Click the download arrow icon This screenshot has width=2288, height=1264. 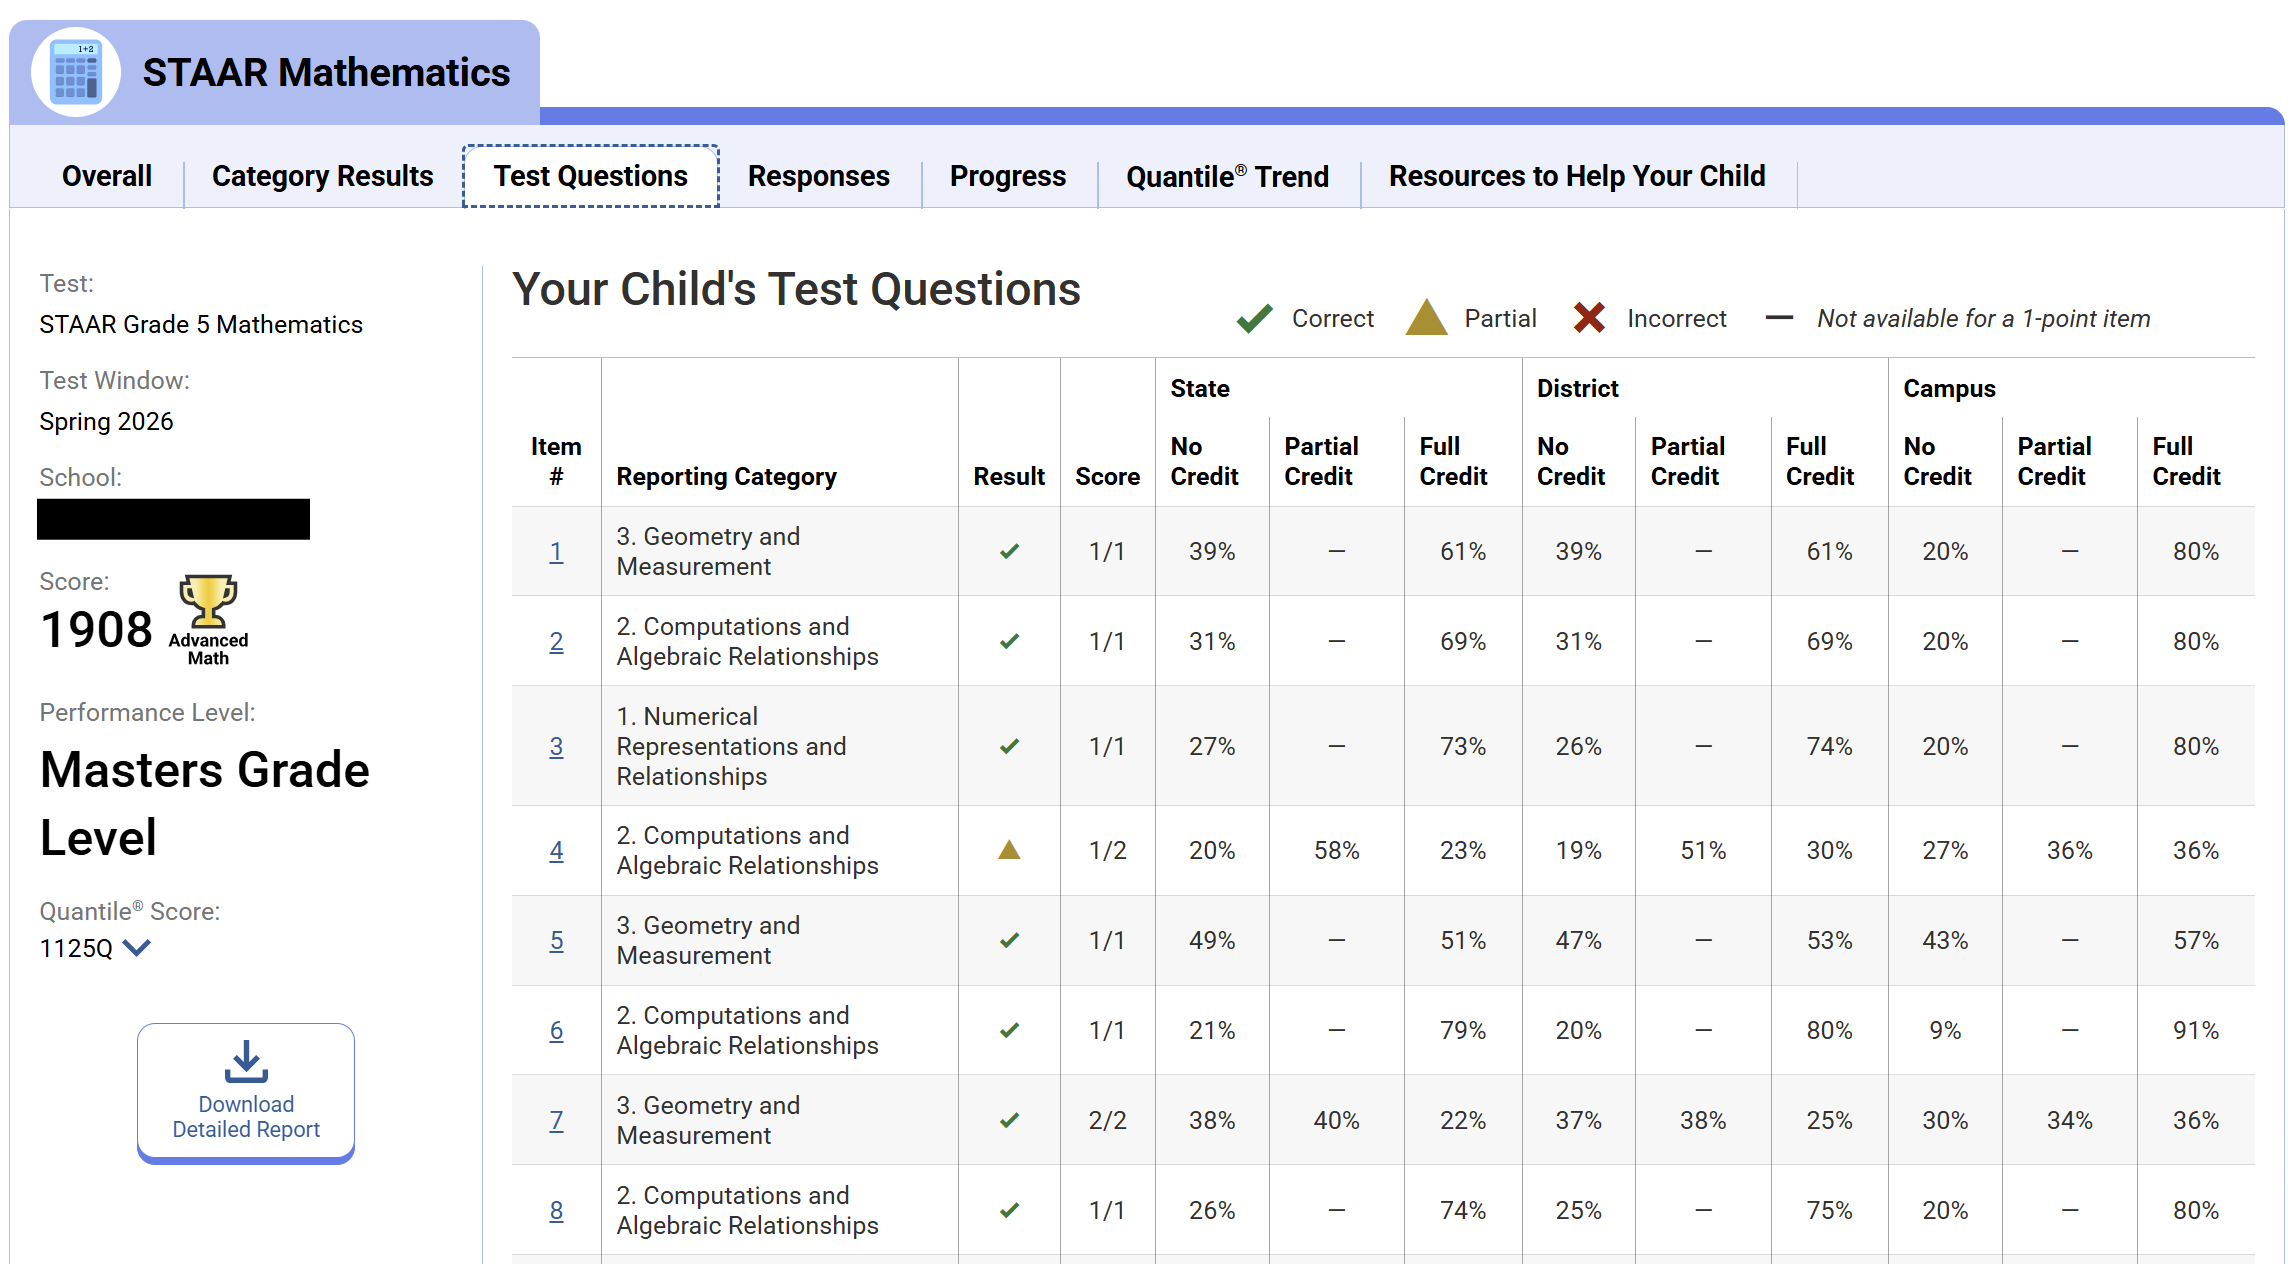[246, 1062]
